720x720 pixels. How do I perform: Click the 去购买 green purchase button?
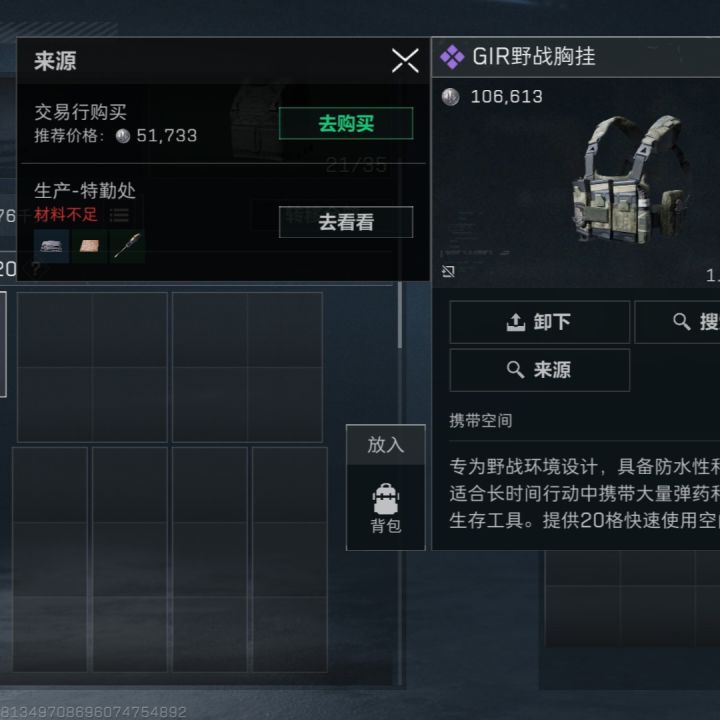[346, 123]
